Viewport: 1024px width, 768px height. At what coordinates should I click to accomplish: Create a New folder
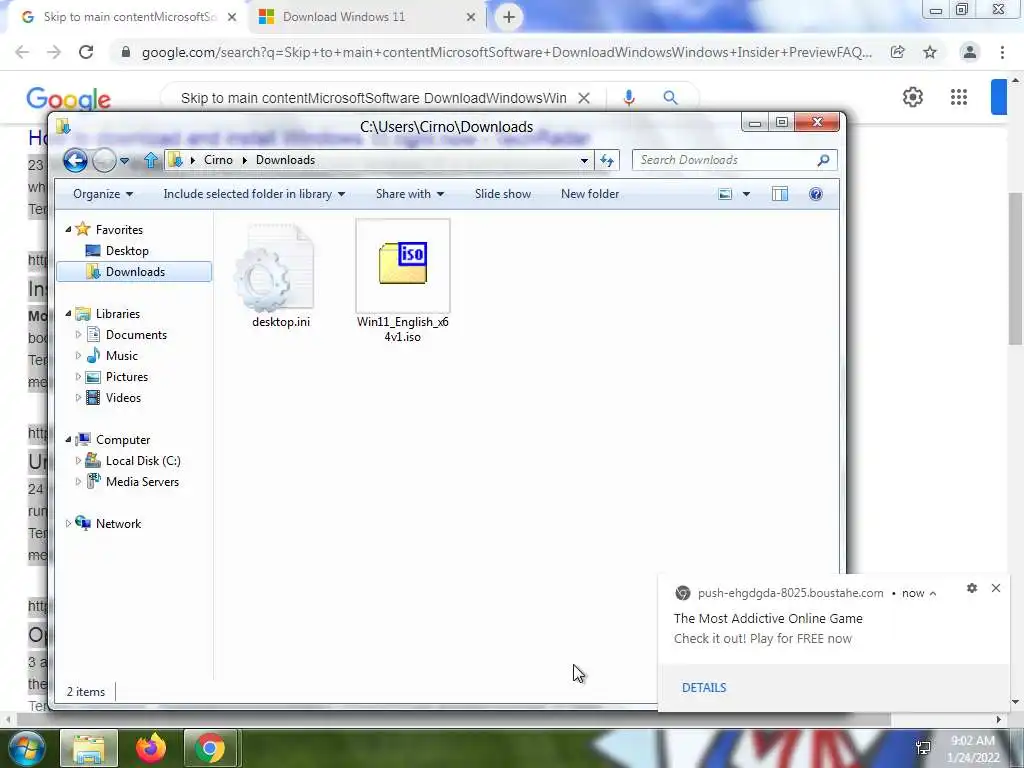point(590,194)
